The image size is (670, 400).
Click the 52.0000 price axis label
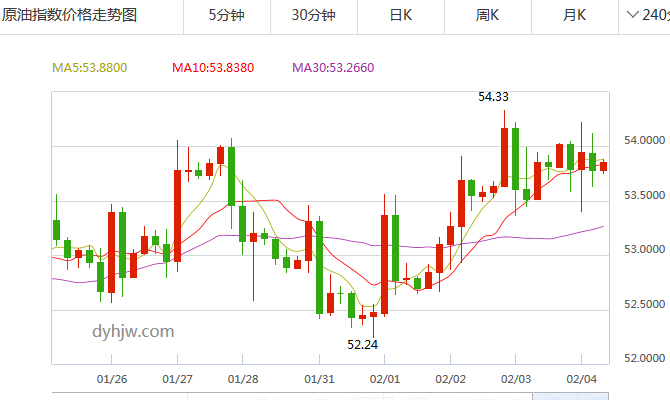[x=644, y=358]
